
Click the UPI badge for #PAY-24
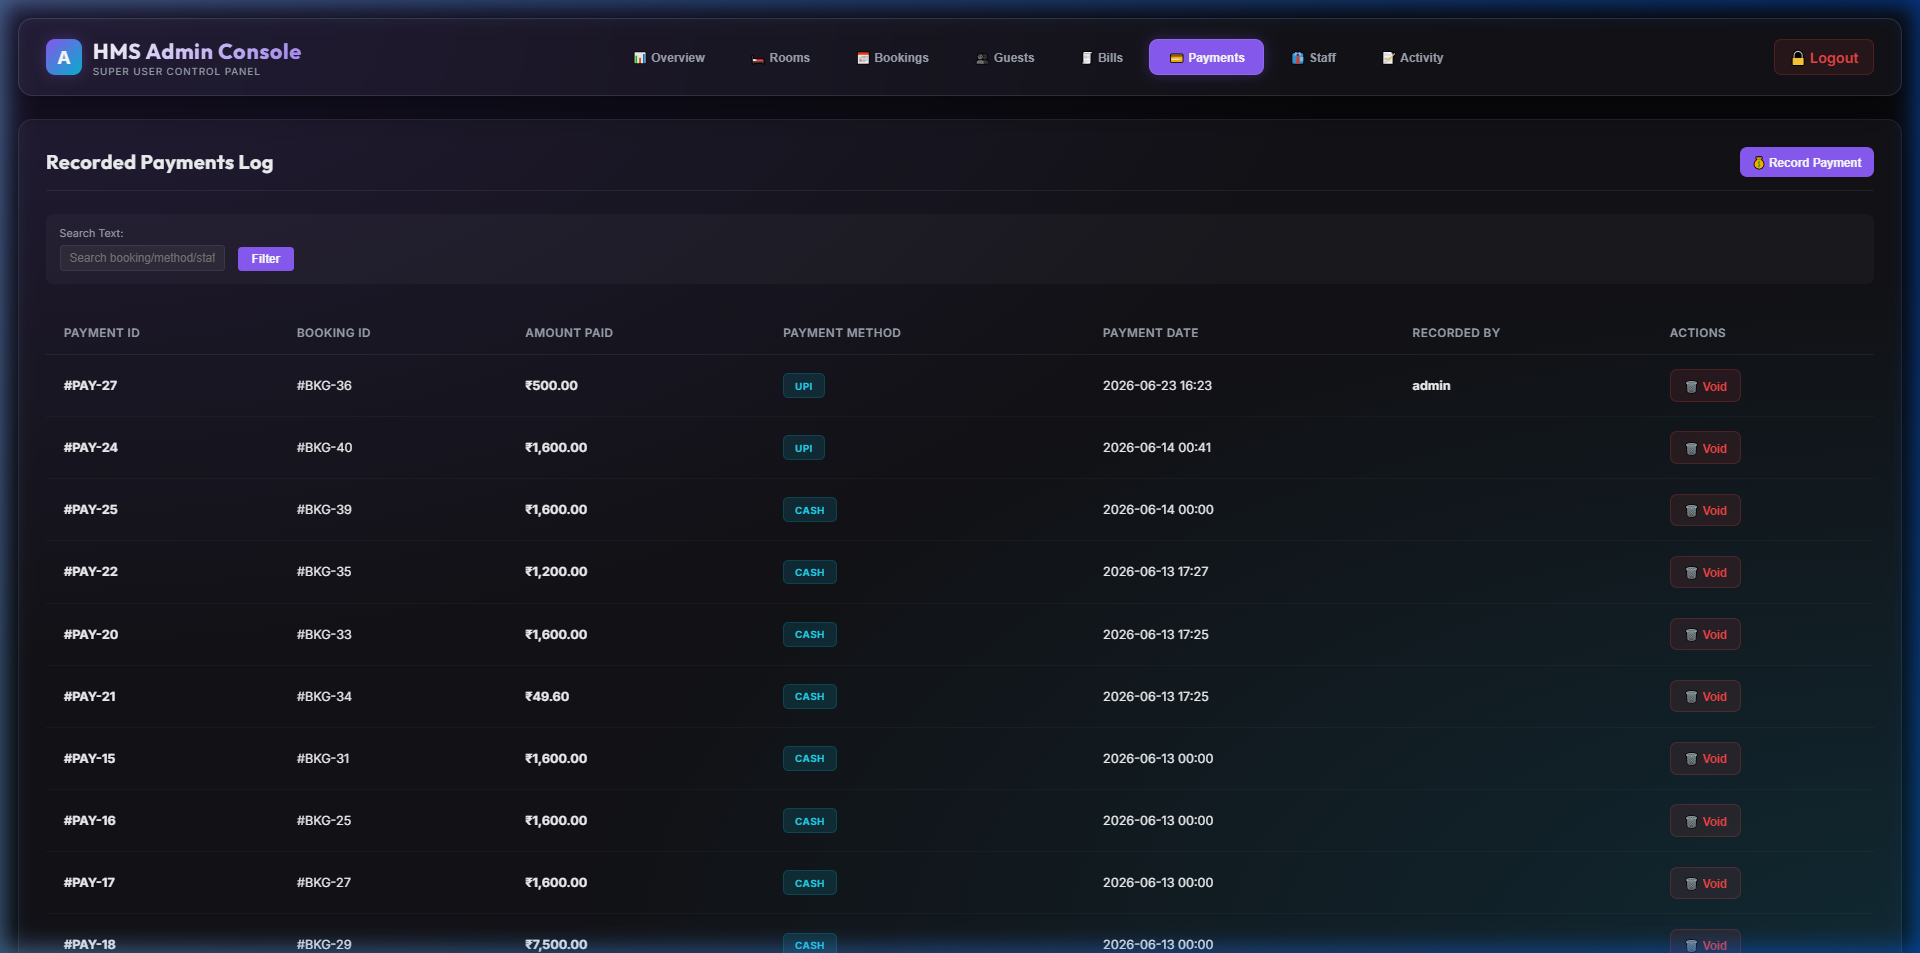click(x=804, y=448)
